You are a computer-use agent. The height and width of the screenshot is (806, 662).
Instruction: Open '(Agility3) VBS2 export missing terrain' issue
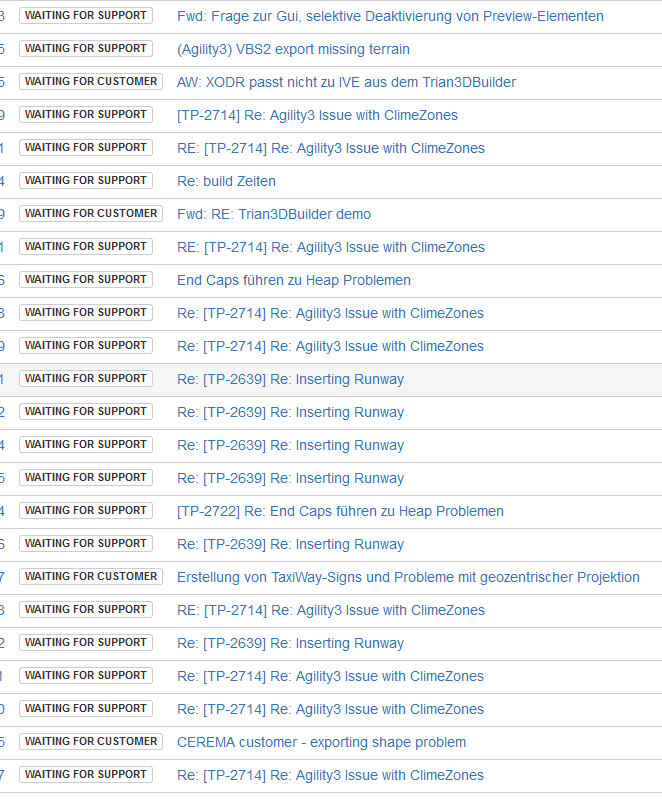click(x=293, y=49)
